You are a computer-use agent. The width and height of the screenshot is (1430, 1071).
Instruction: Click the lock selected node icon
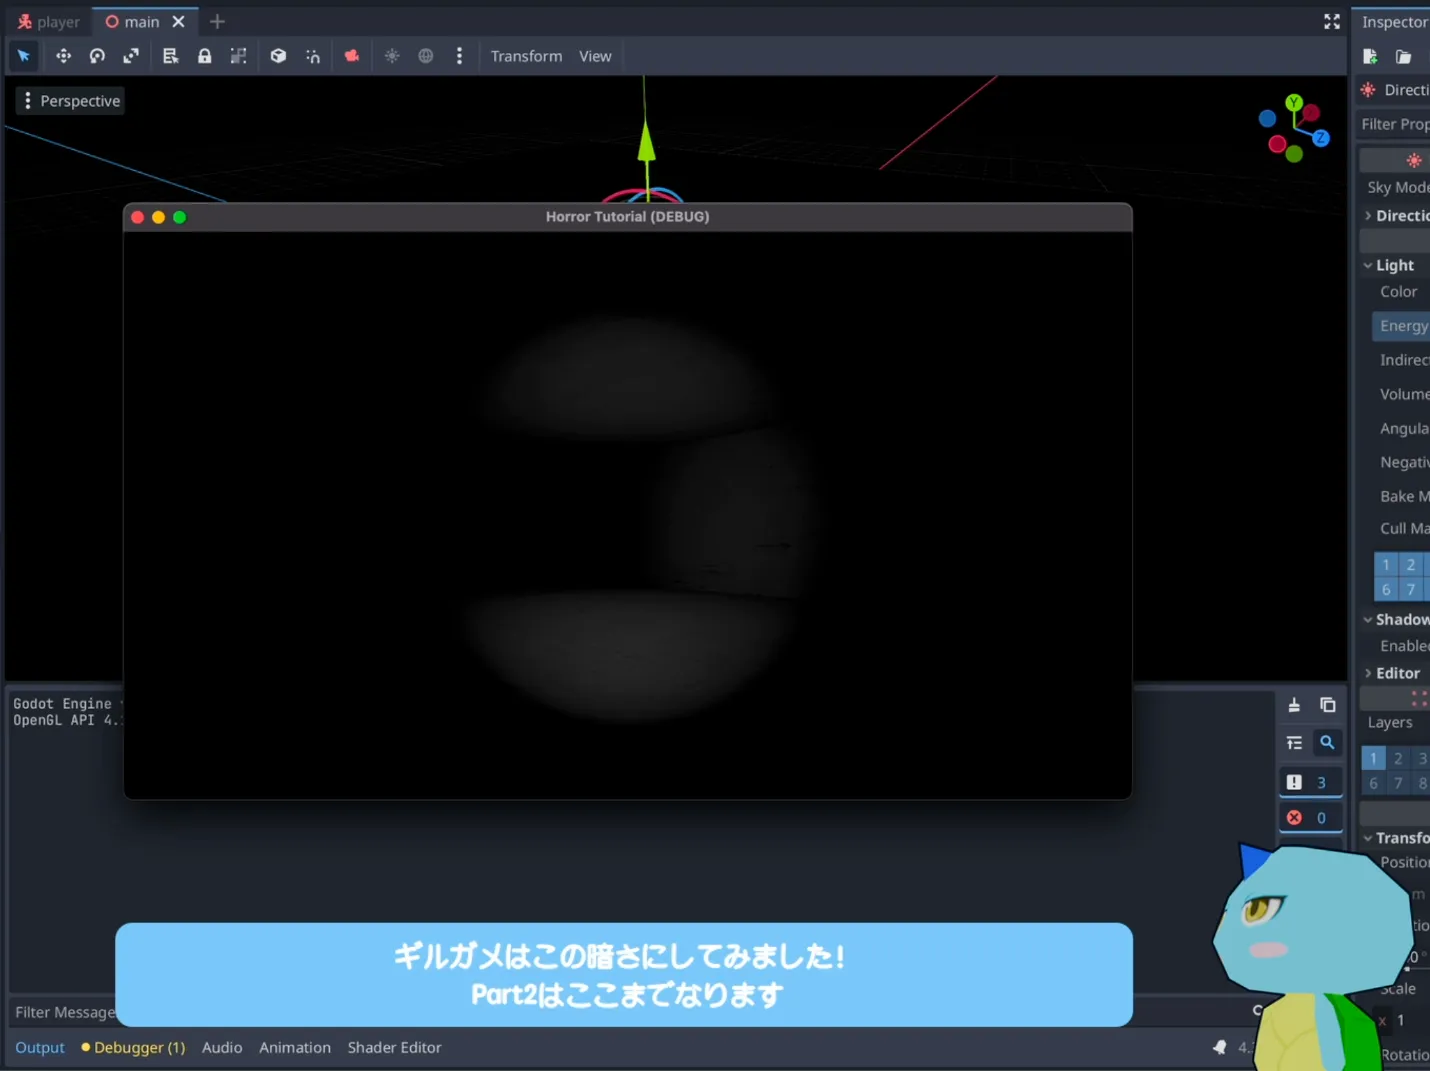[204, 56]
